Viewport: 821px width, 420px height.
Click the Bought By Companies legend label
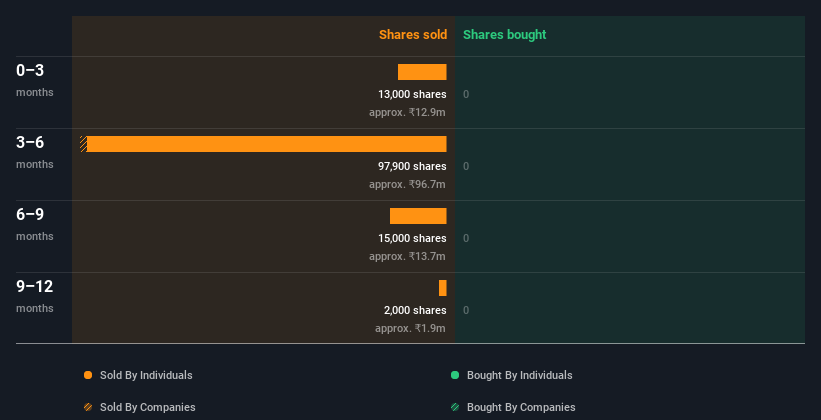(x=521, y=407)
